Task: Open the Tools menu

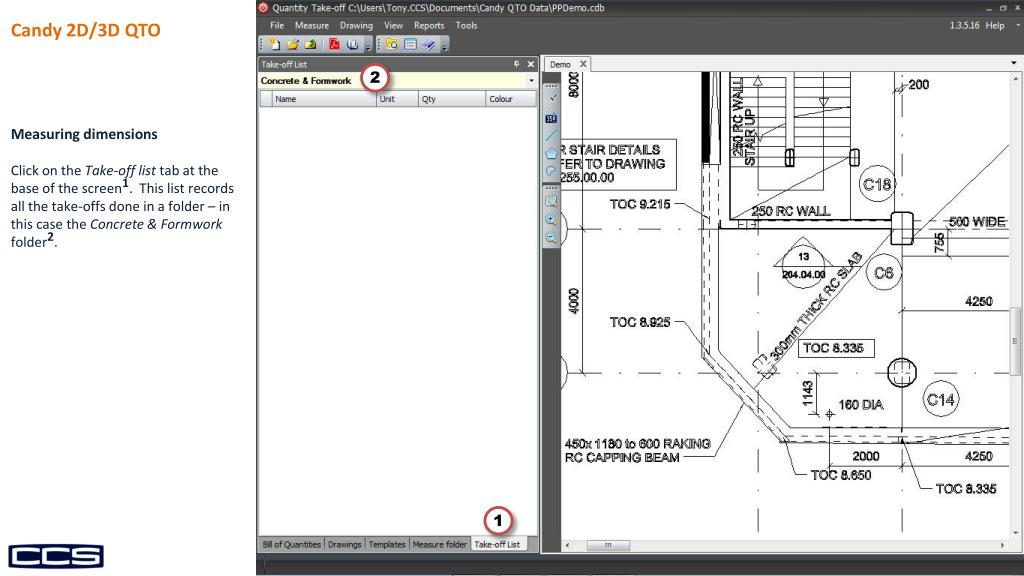Action: click(x=466, y=25)
